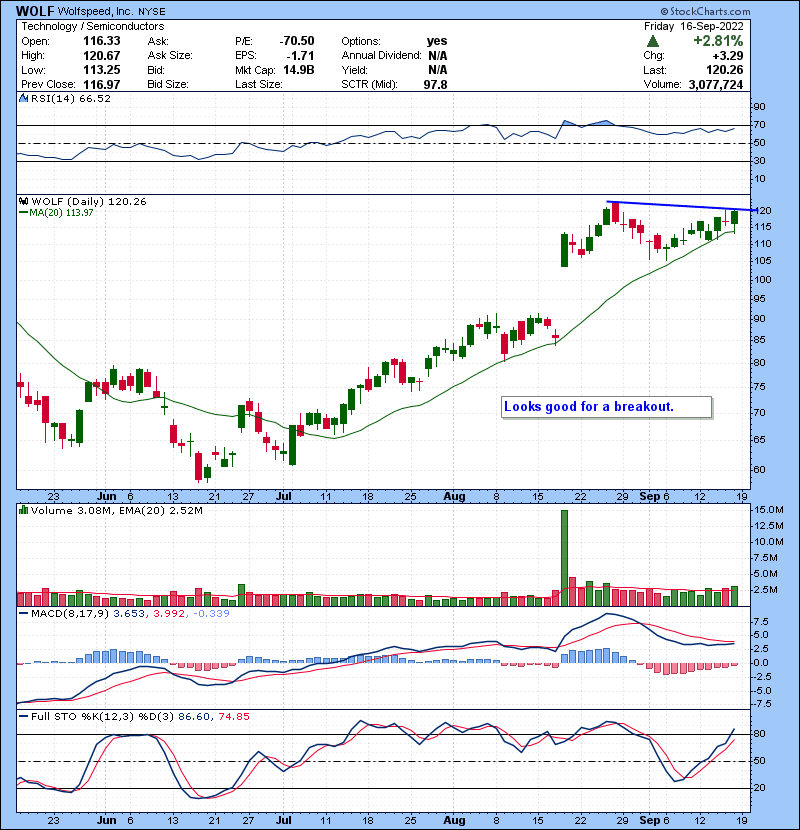
Task: Click the Mkt Cap value 14.9B
Action: click(x=299, y=70)
